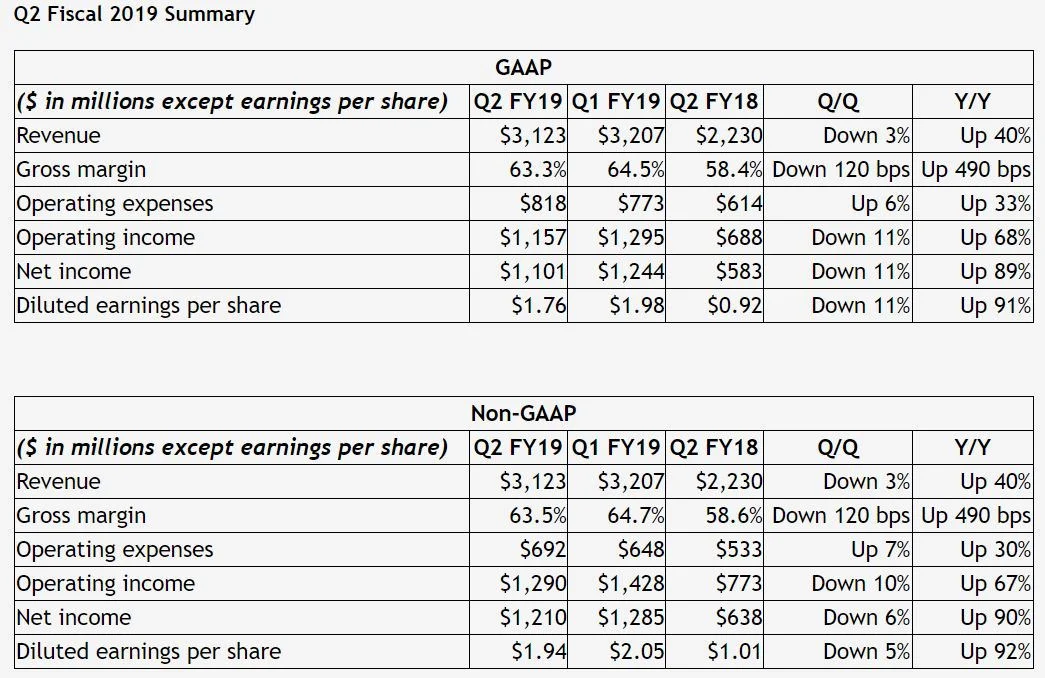Image resolution: width=1045 pixels, height=678 pixels.
Task: Click the GAAP Q2 FY19 column header
Action: point(518,101)
